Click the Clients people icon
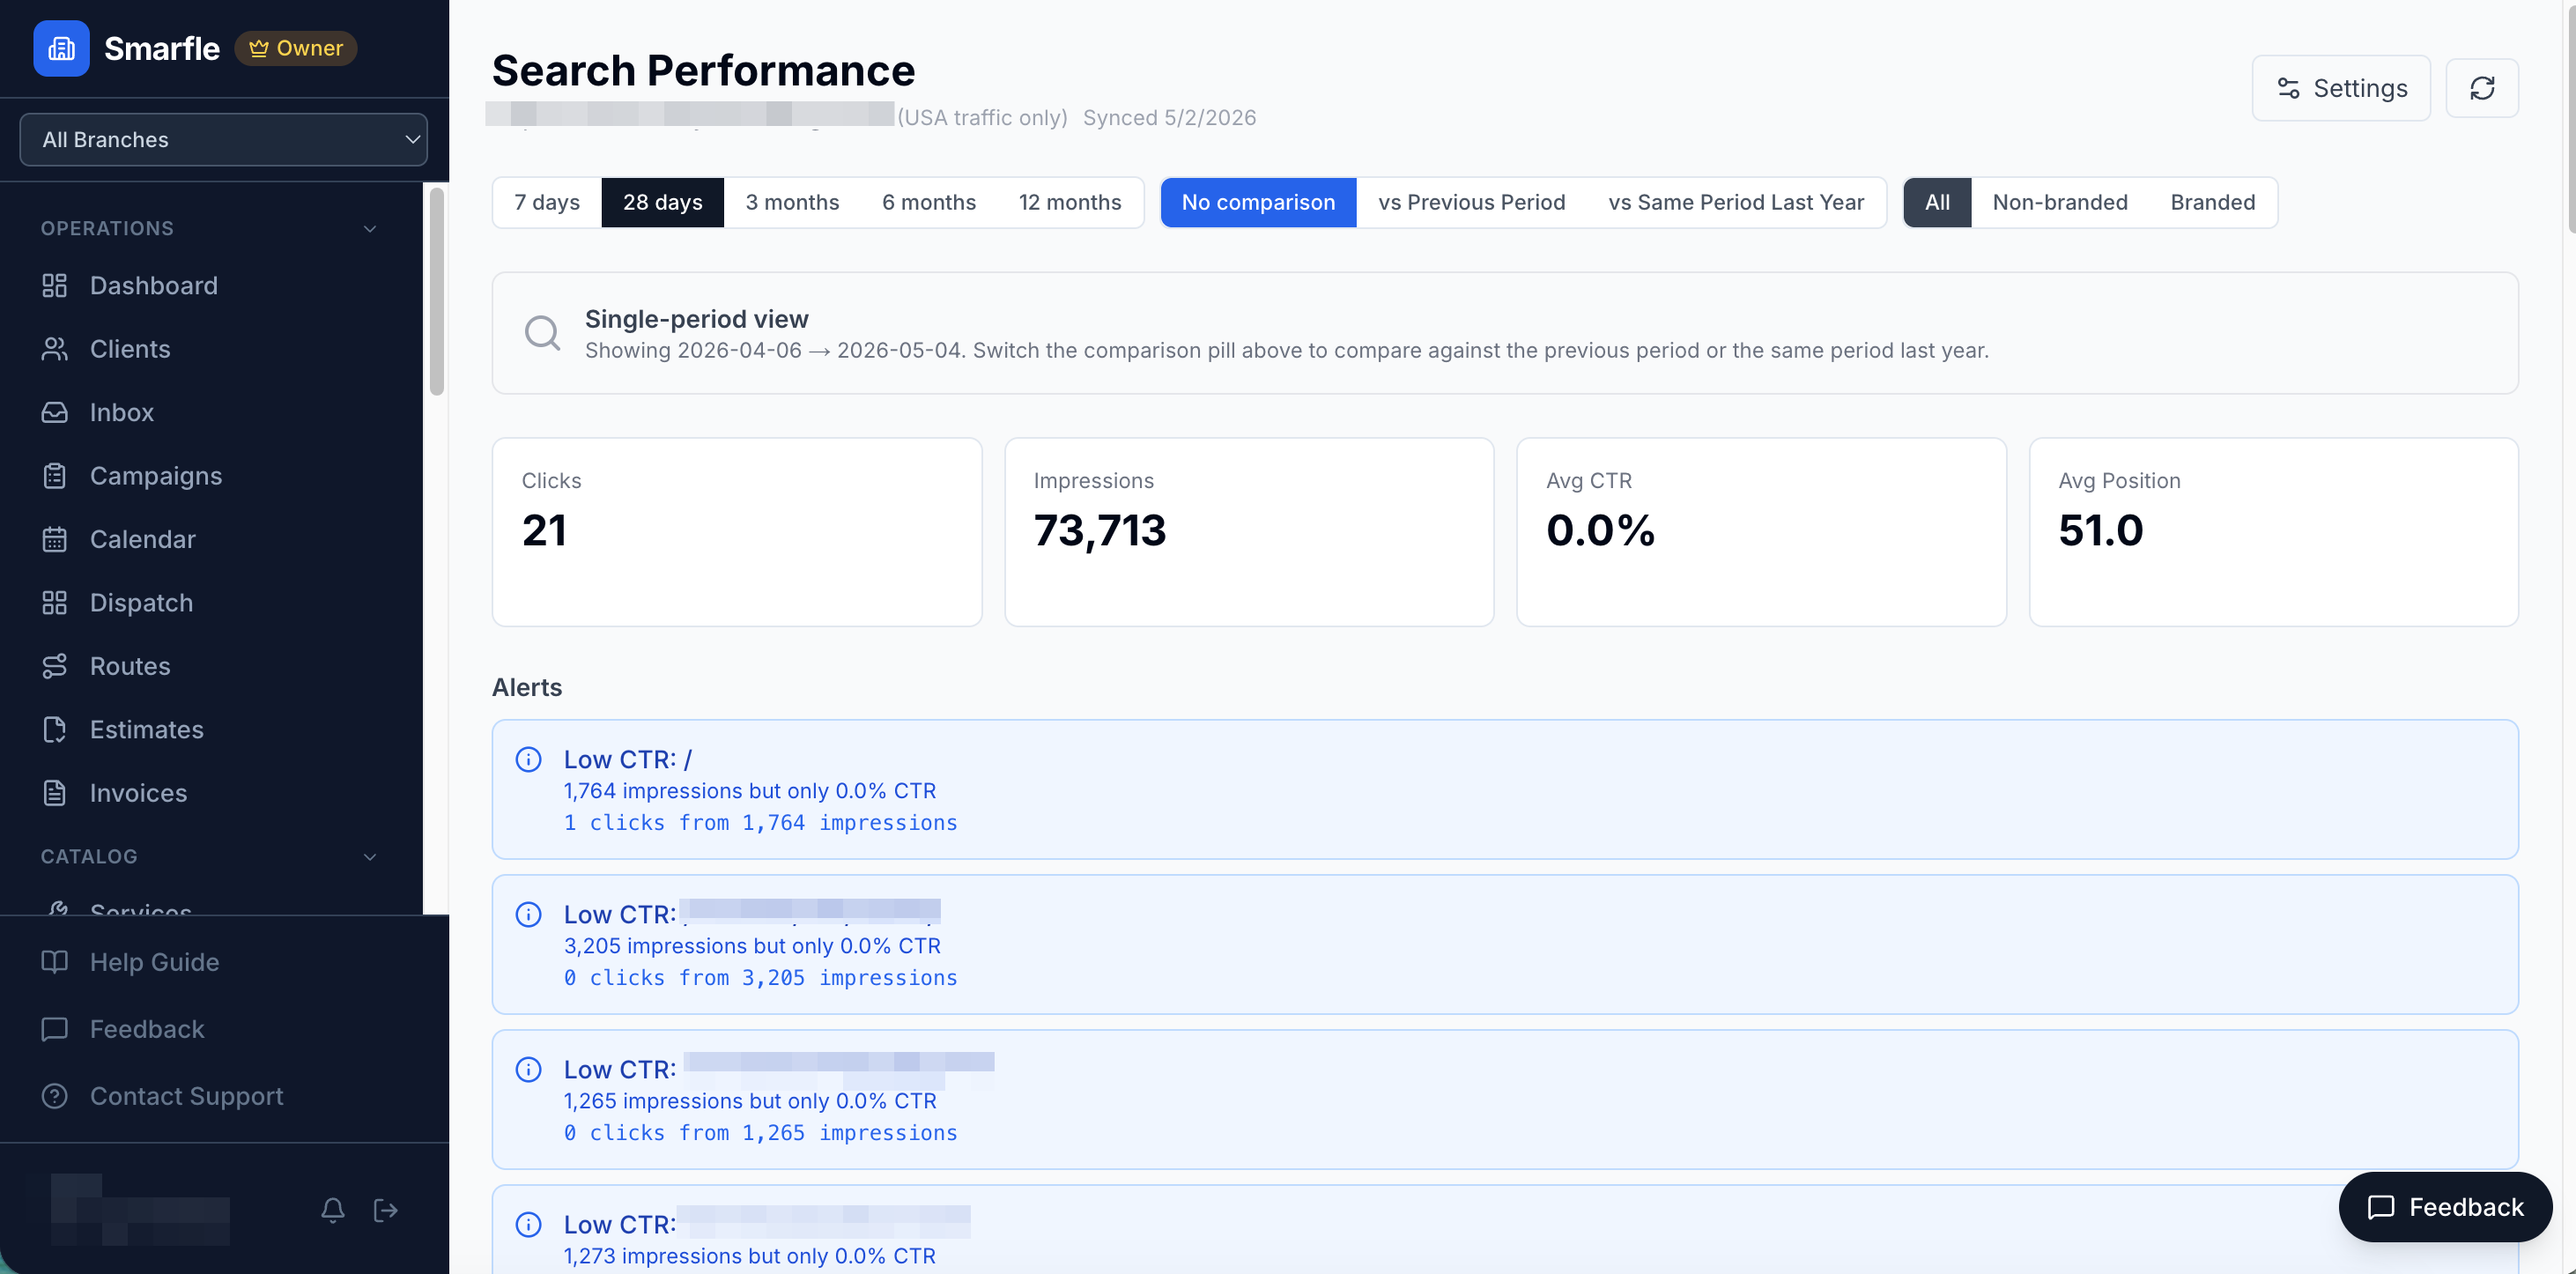 point(54,349)
